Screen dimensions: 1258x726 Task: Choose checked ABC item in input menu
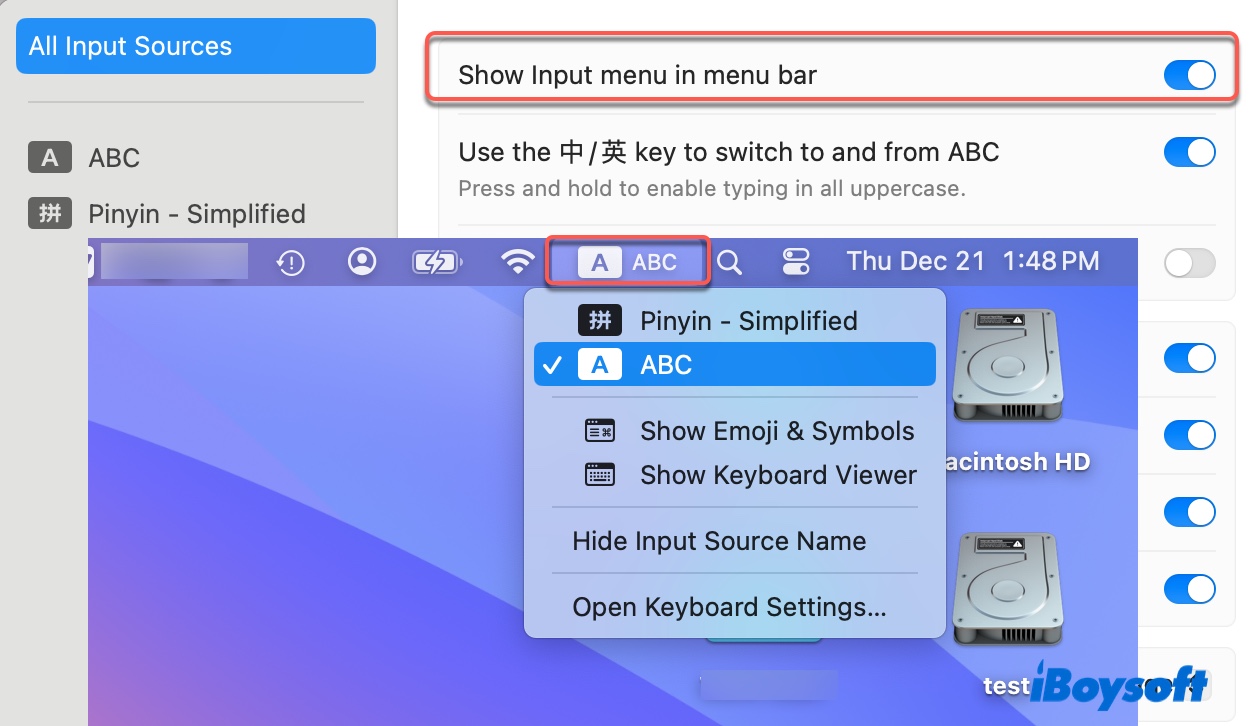pyautogui.click(x=735, y=365)
